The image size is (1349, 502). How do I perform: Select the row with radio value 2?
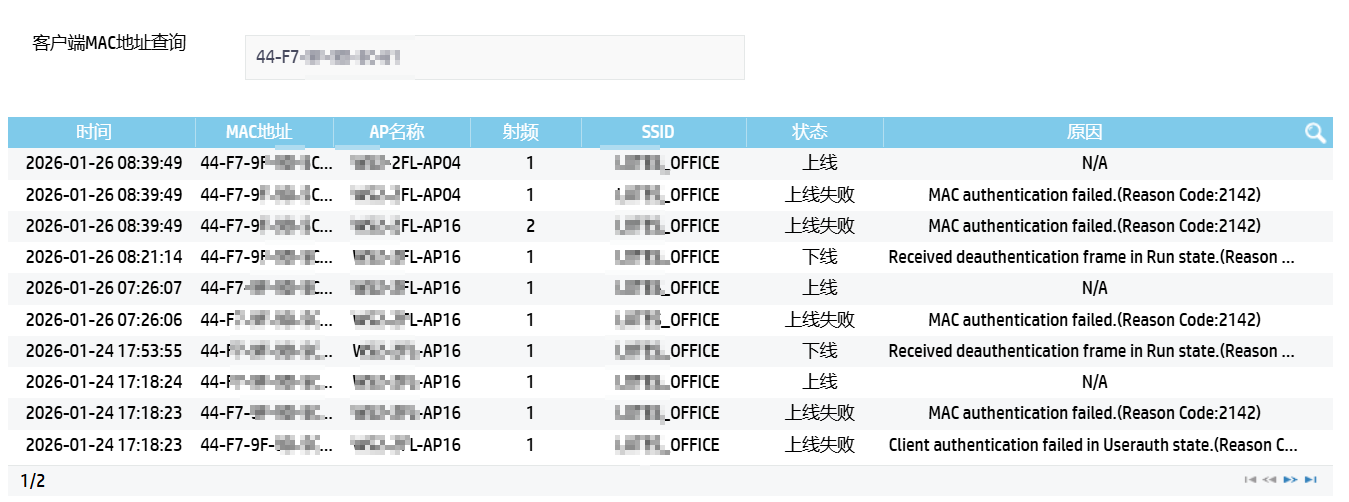530,226
